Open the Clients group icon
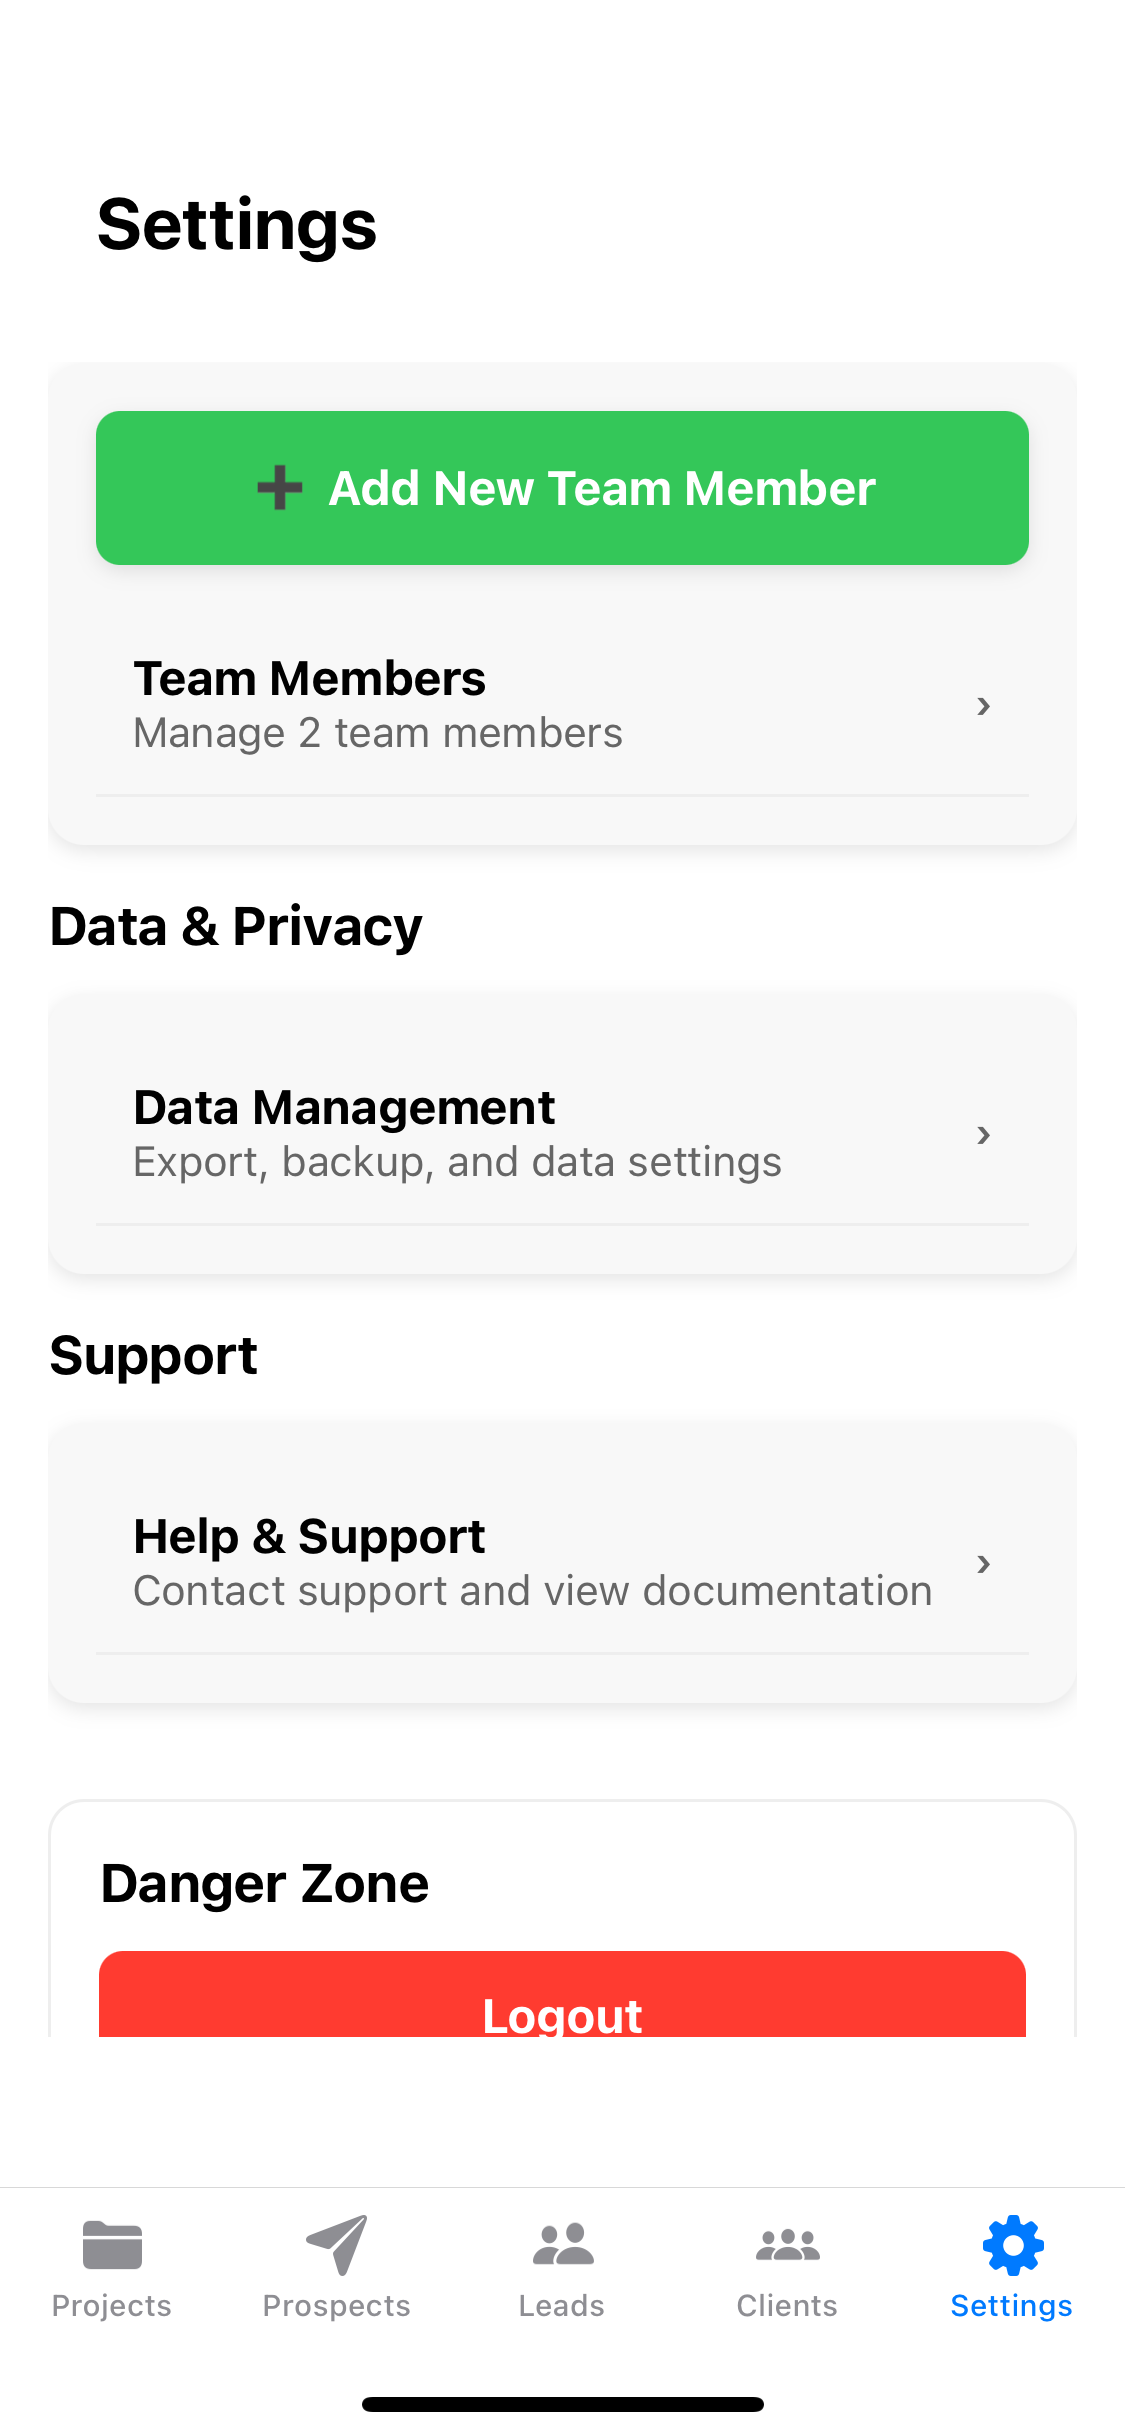Screen dimensions: 1125x2436 tap(788, 2245)
